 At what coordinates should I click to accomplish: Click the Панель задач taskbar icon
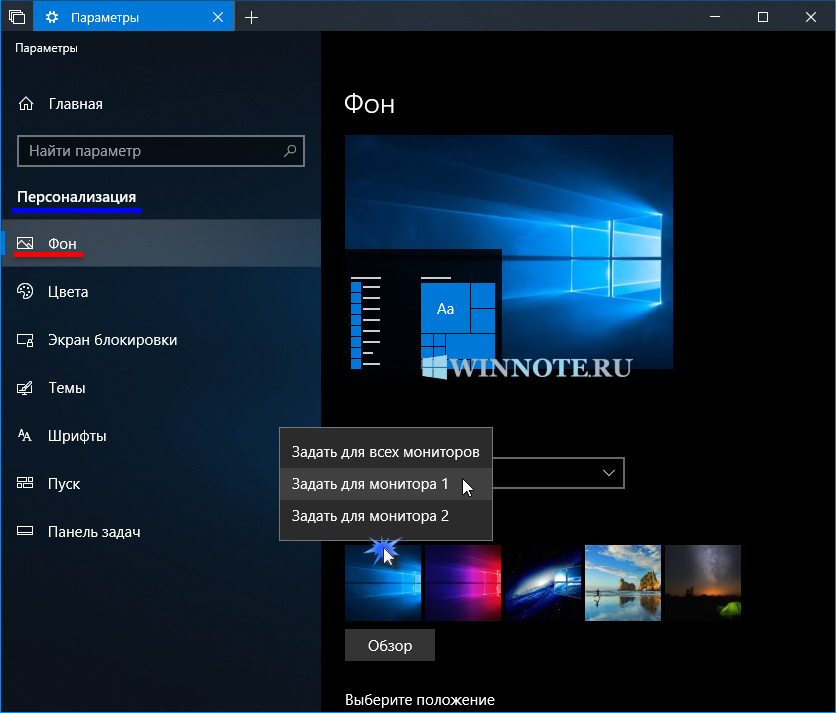(x=26, y=532)
